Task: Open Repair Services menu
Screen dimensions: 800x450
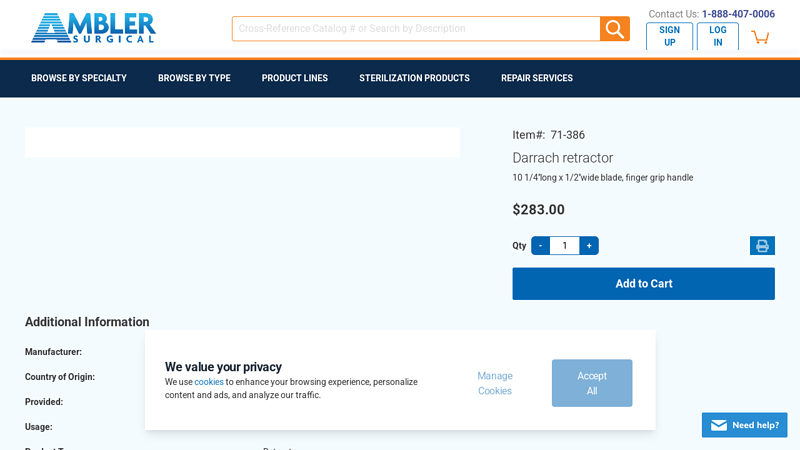Action: pos(537,78)
